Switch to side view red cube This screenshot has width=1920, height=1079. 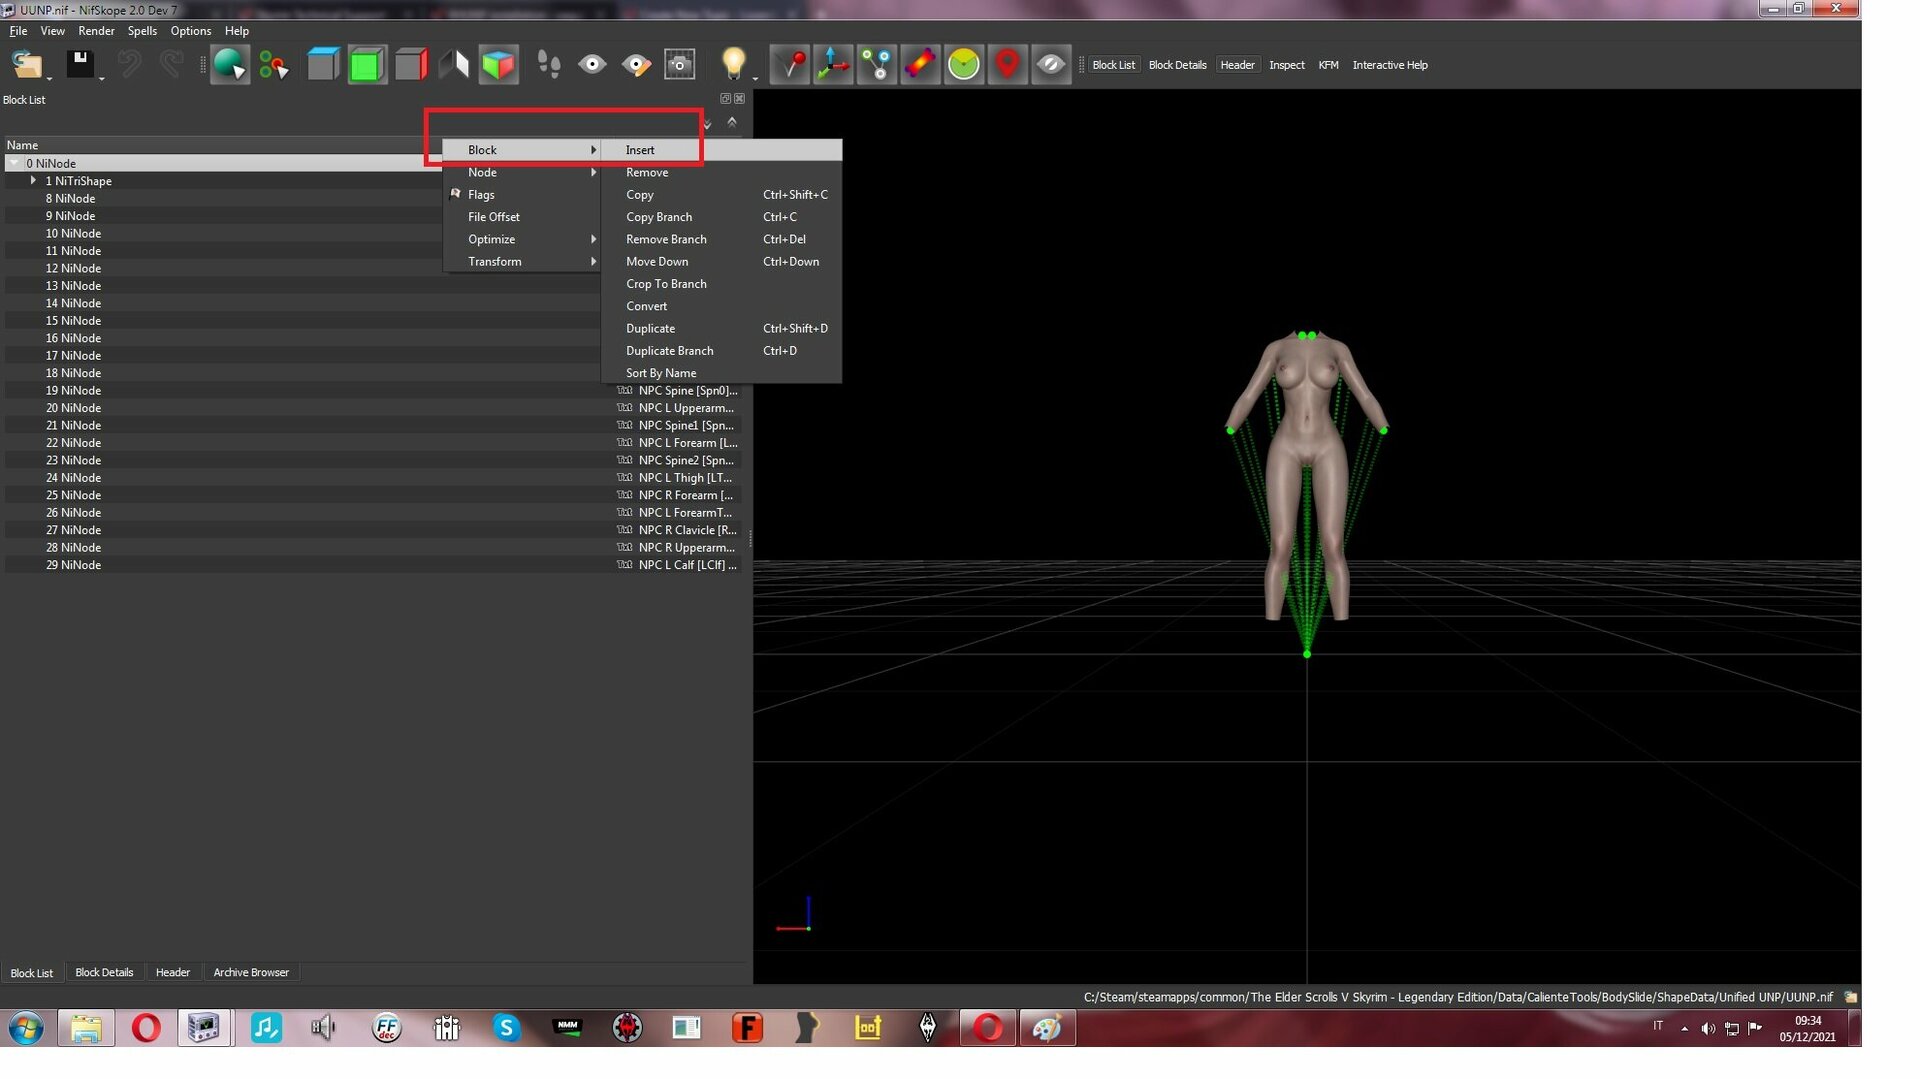(411, 65)
